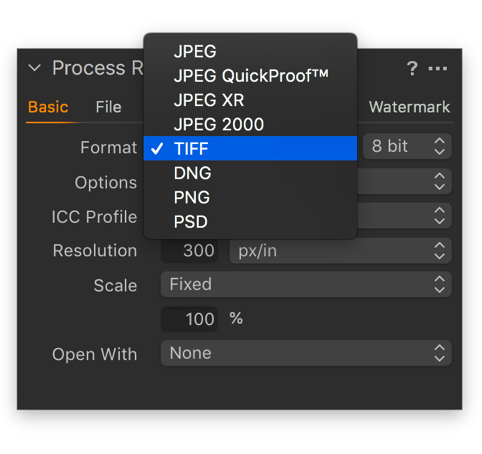
Task: Open the 8 bit depth dropdown
Action: pos(407,146)
